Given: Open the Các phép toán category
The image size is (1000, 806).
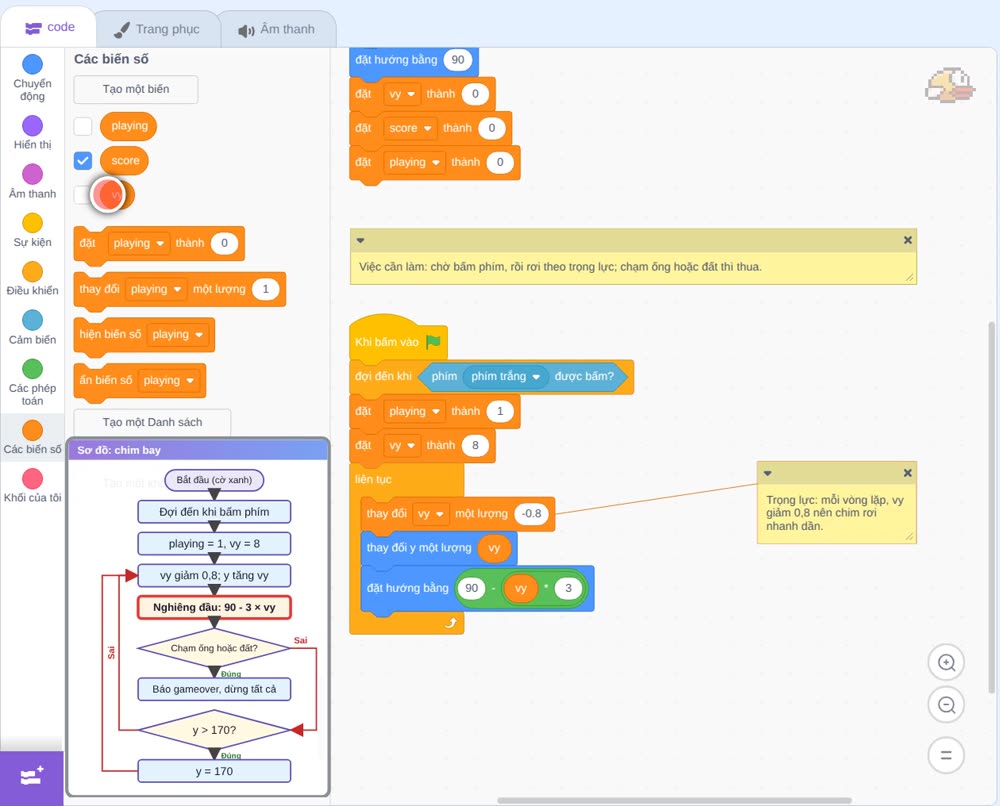Looking at the screenshot, I should pos(32,383).
